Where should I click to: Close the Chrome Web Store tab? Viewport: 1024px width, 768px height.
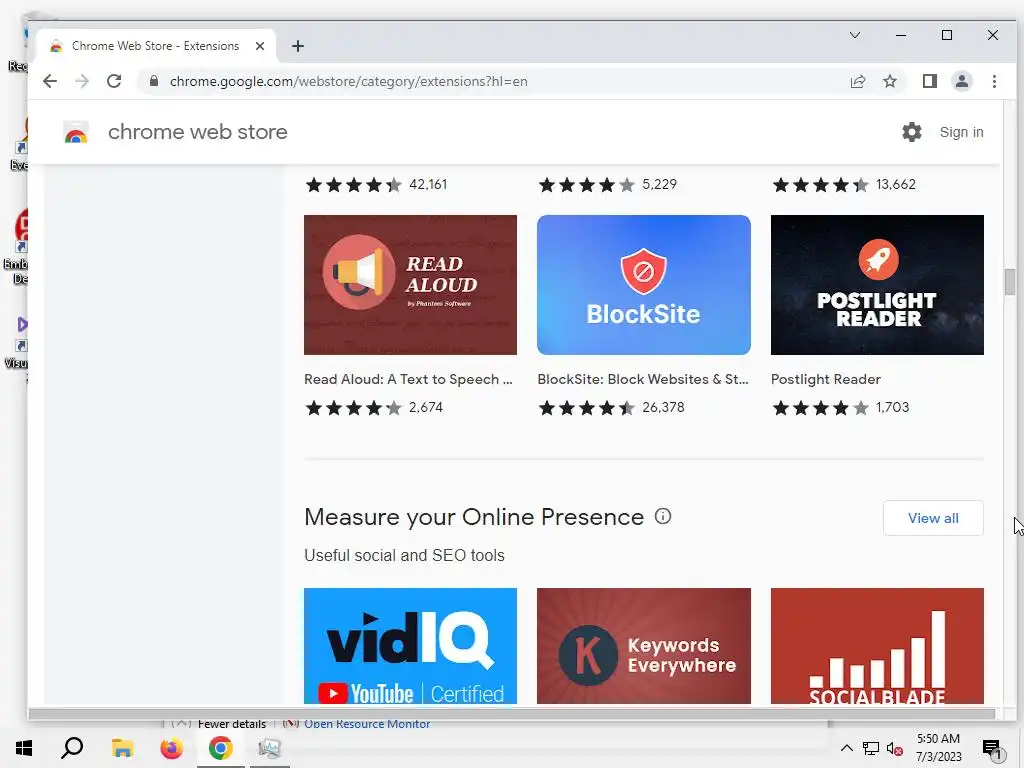click(260, 46)
